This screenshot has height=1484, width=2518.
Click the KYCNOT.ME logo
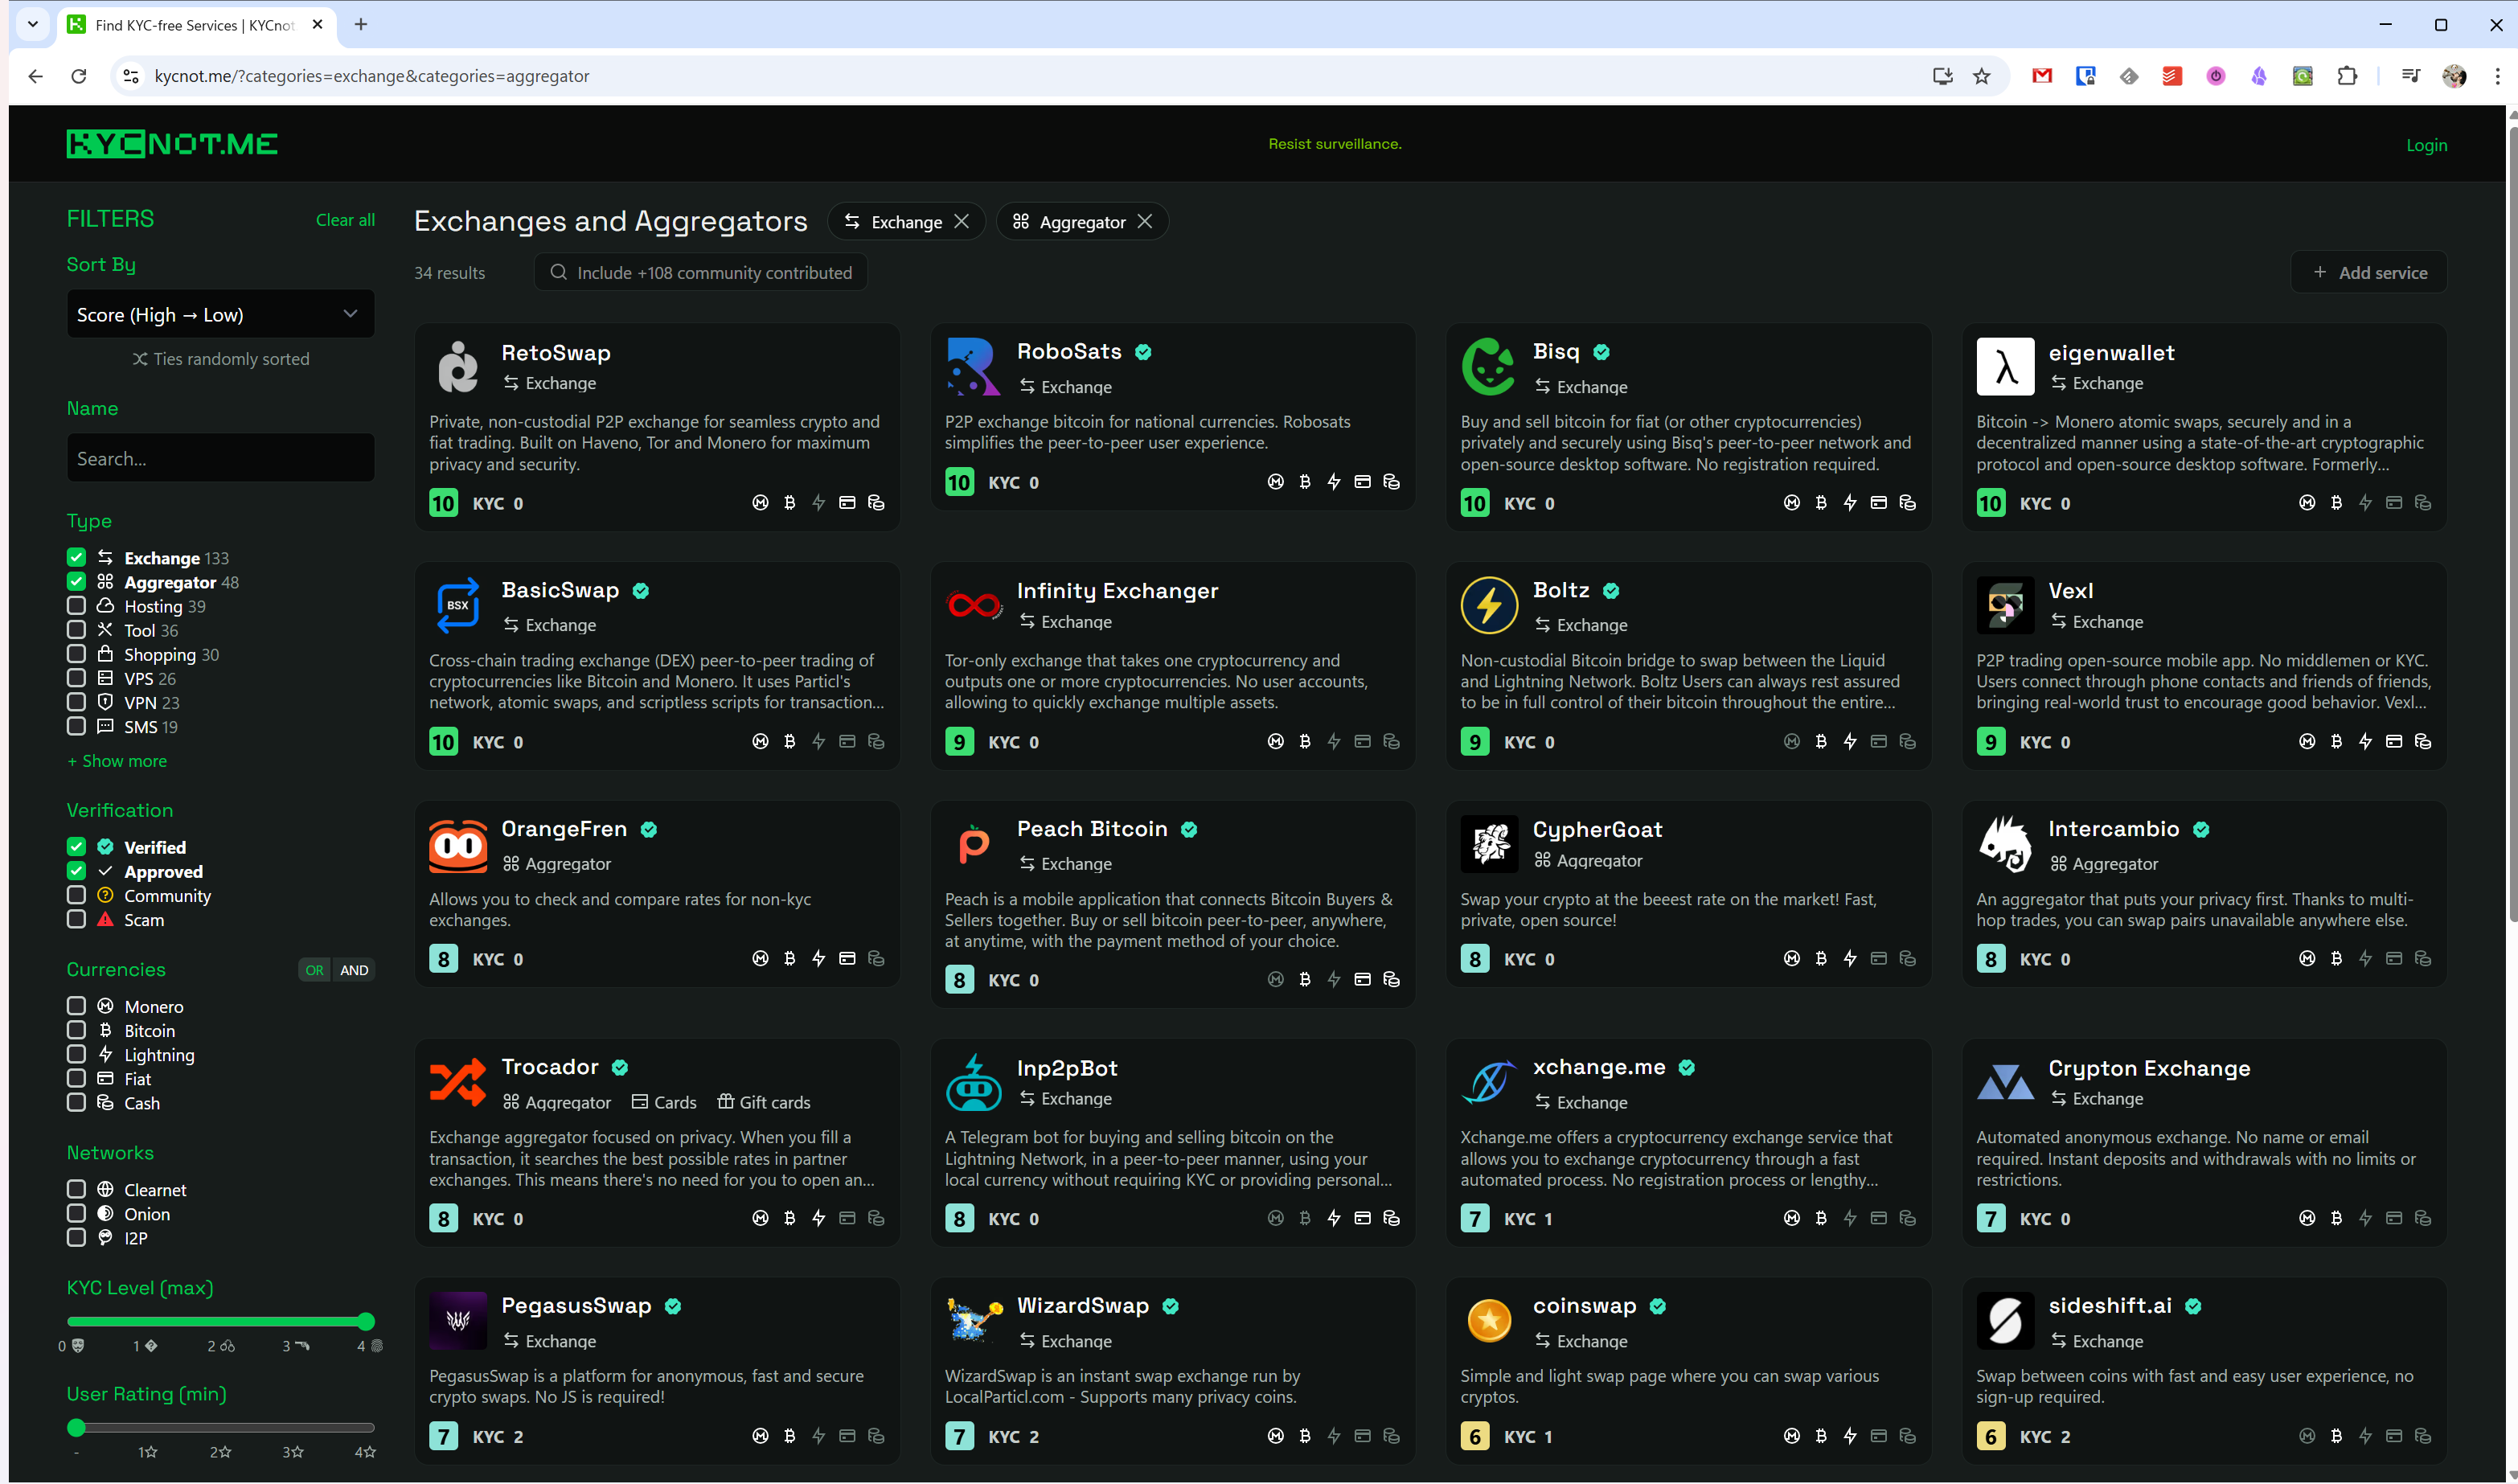(x=172, y=144)
